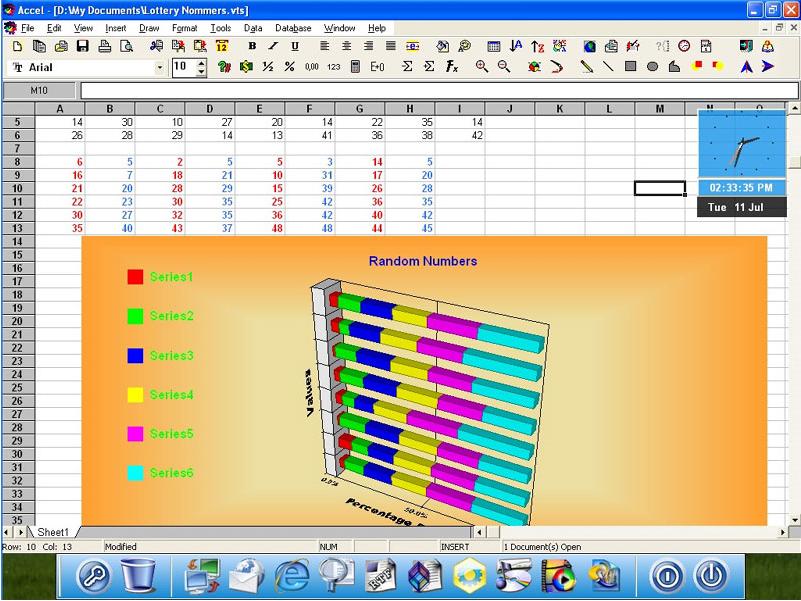Click the horizontal scrollbar right arrow
This screenshot has height=601, width=801.
pyautogui.click(x=784, y=533)
